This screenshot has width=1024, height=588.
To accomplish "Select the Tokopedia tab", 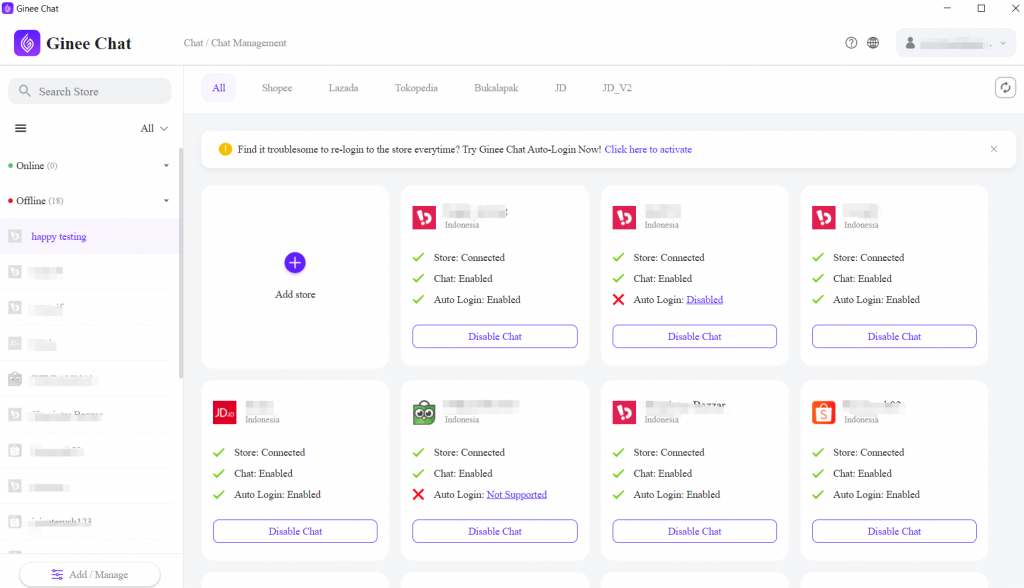I will pos(416,88).
